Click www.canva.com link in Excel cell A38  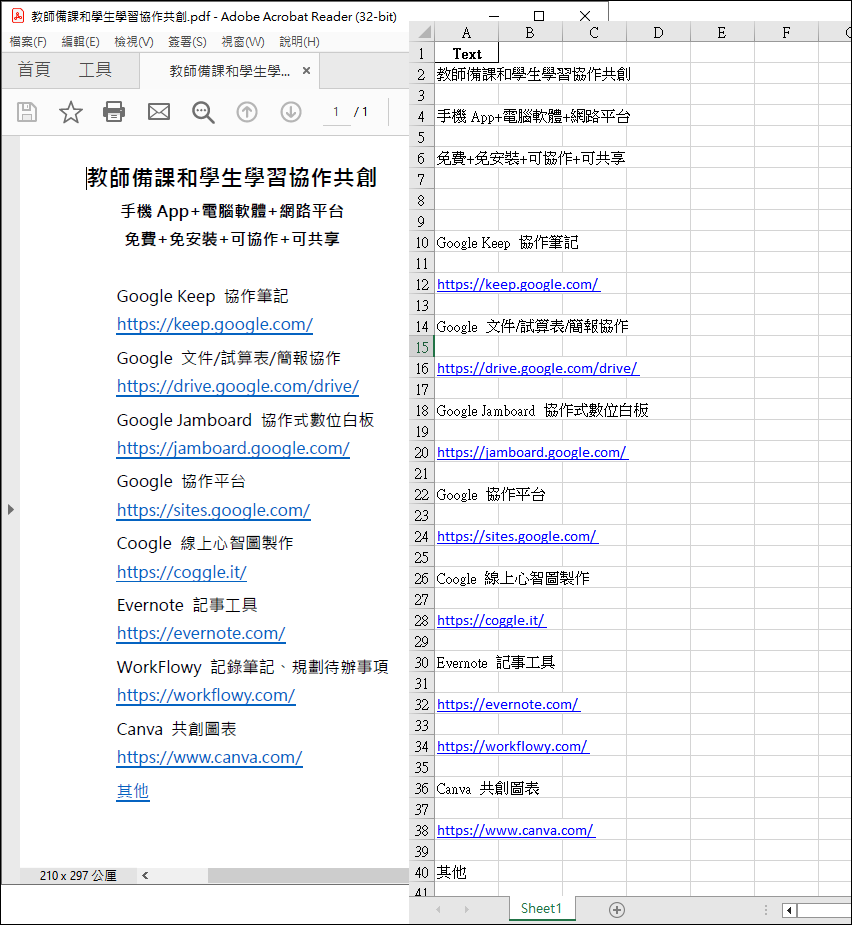tap(516, 830)
